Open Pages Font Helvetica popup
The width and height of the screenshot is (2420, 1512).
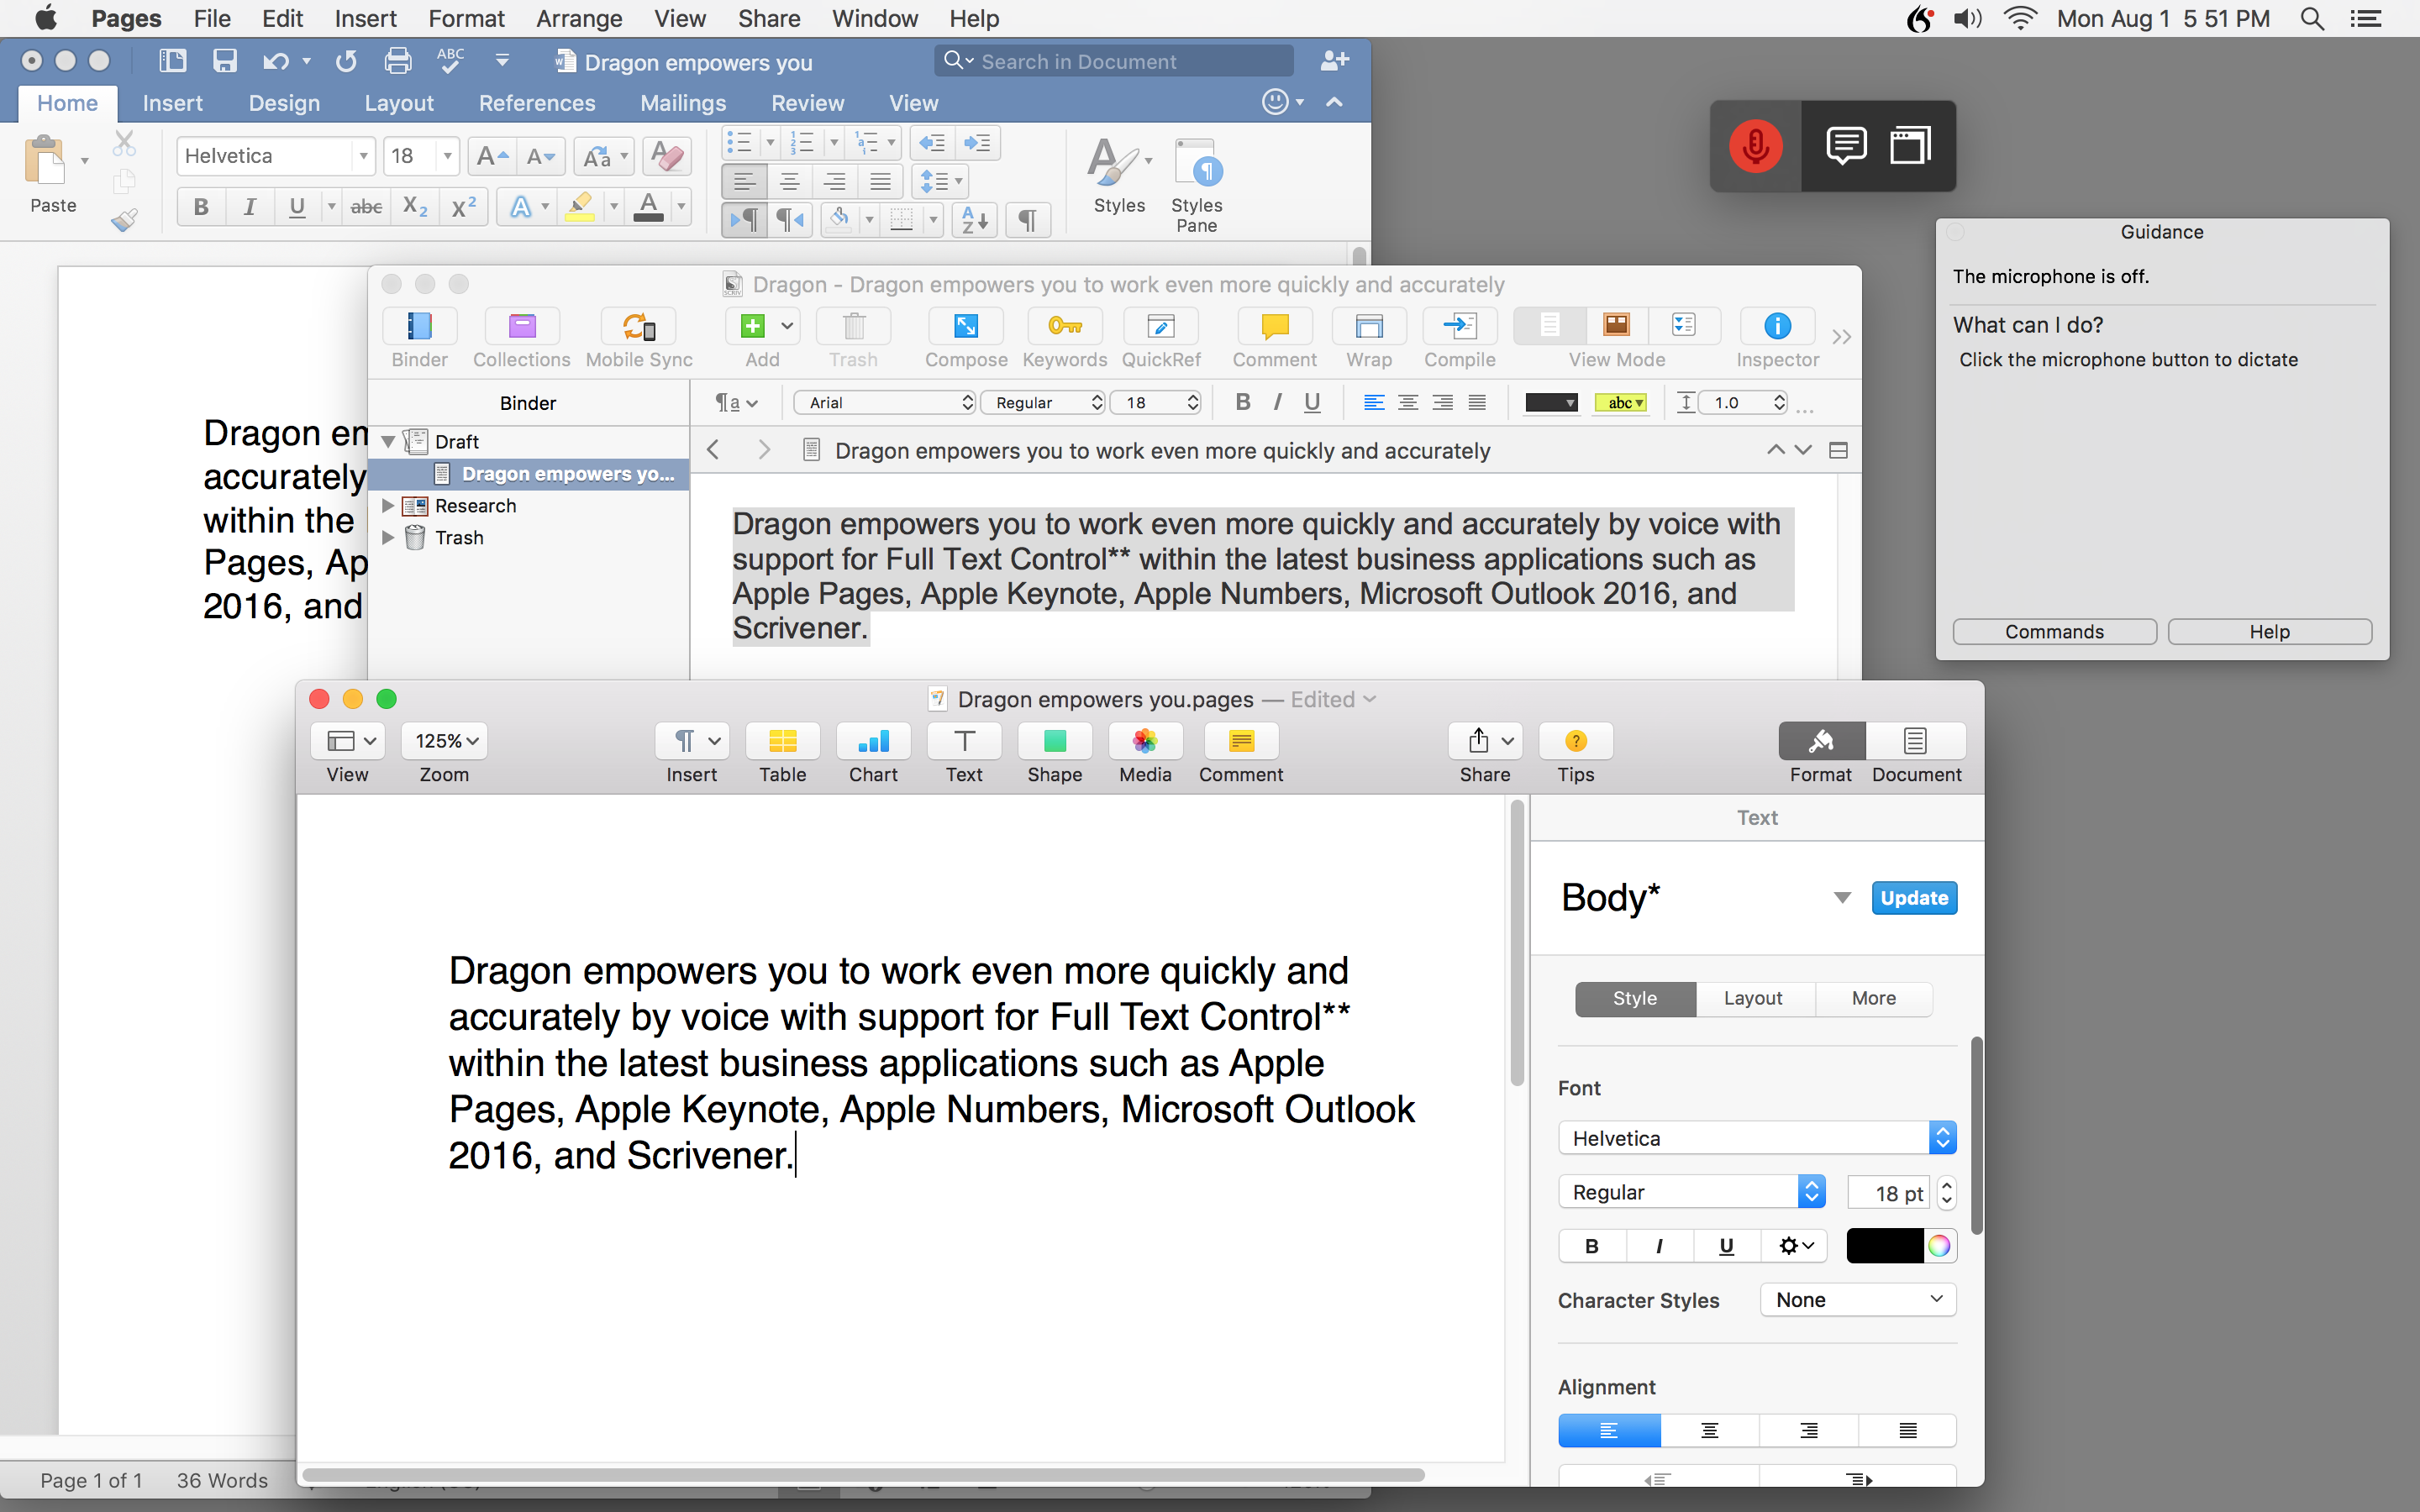[1757, 1138]
